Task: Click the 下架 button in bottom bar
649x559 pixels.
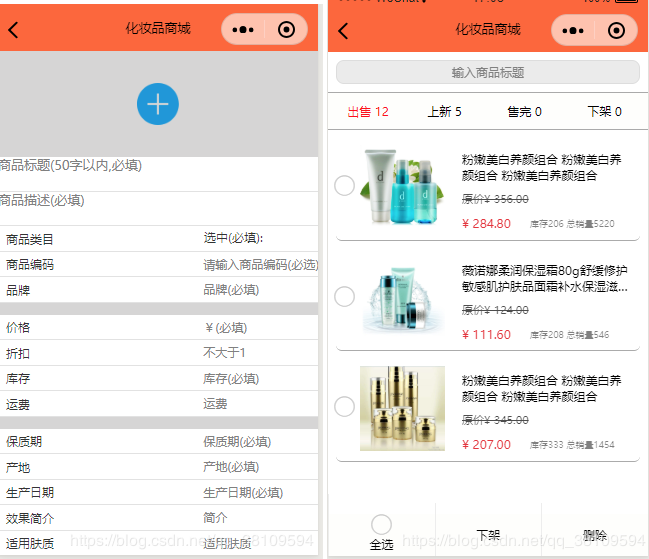Action: [488, 535]
